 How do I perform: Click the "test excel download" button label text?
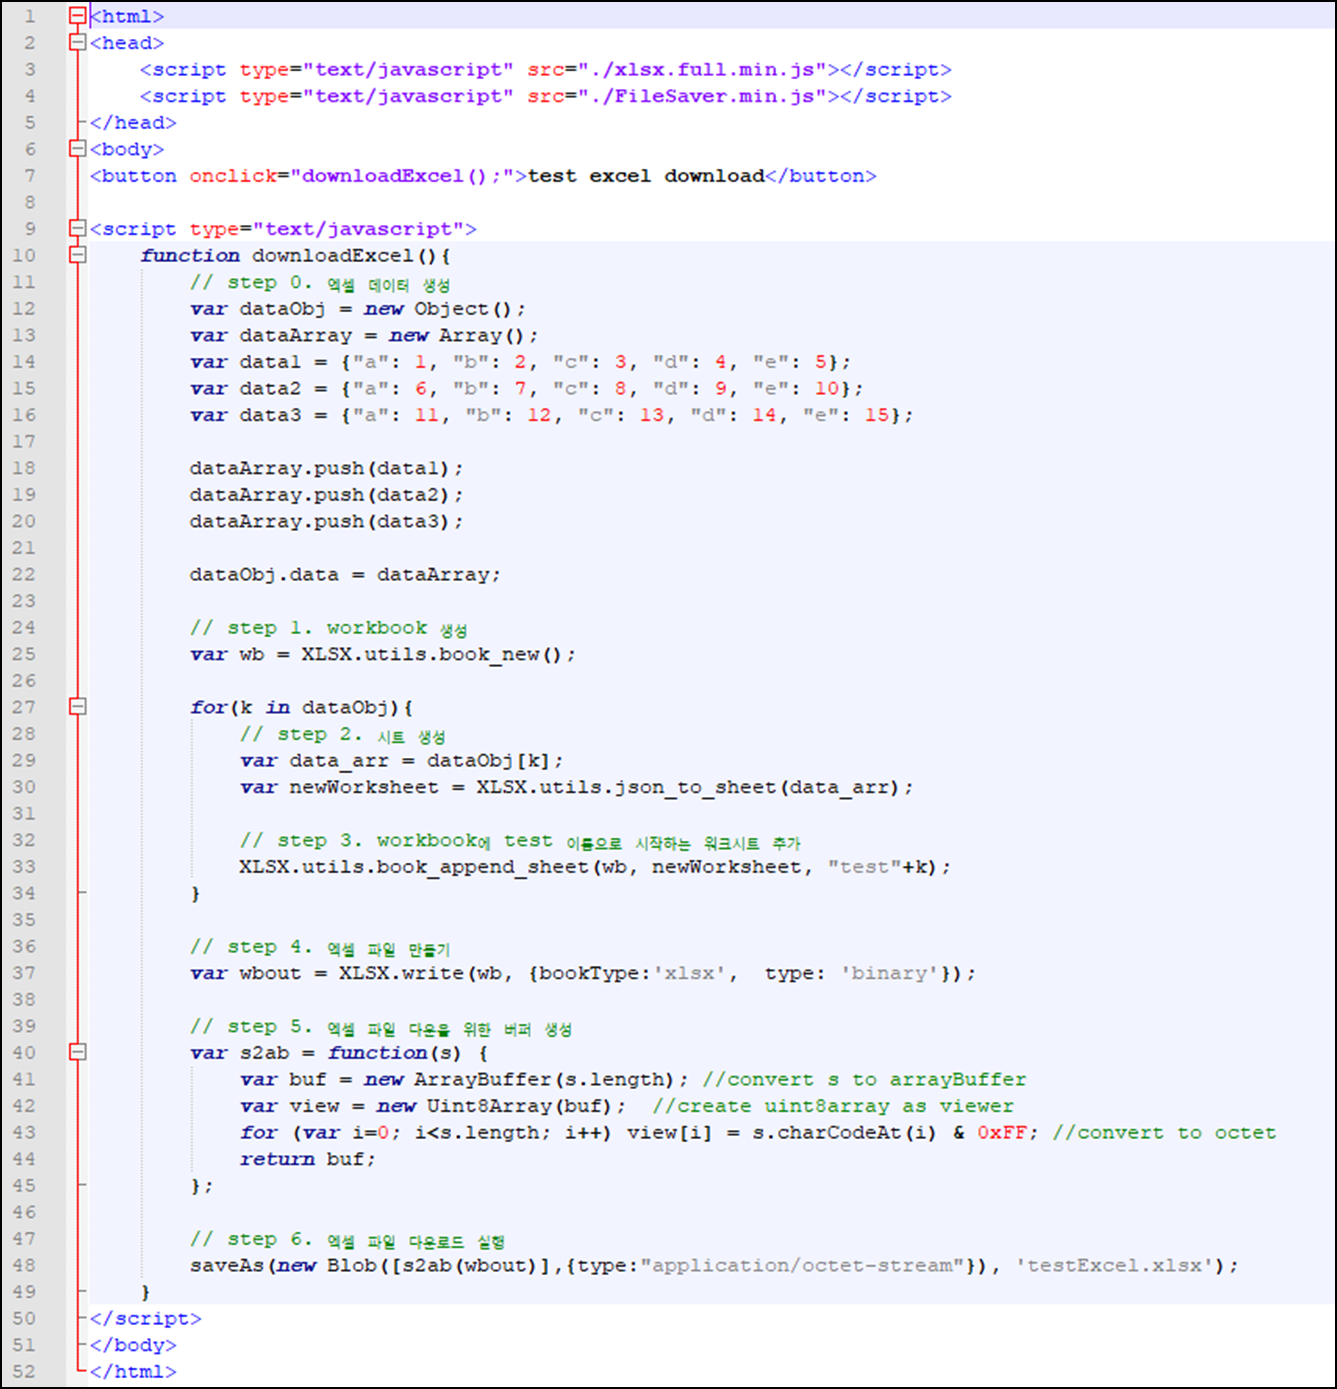pos(646,176)
